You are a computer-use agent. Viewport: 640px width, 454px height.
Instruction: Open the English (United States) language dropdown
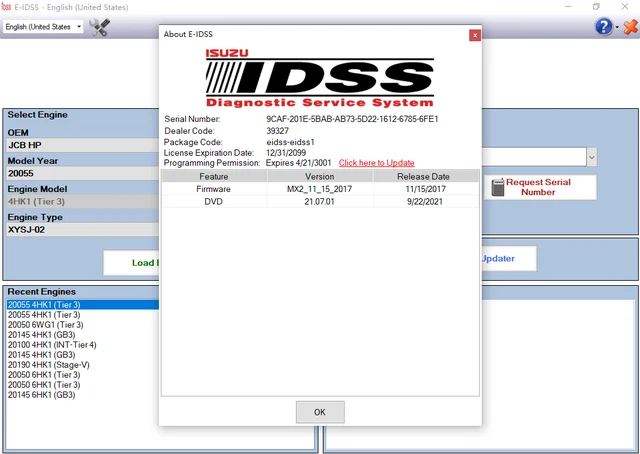pyautogui.click(x=43, y=27)
